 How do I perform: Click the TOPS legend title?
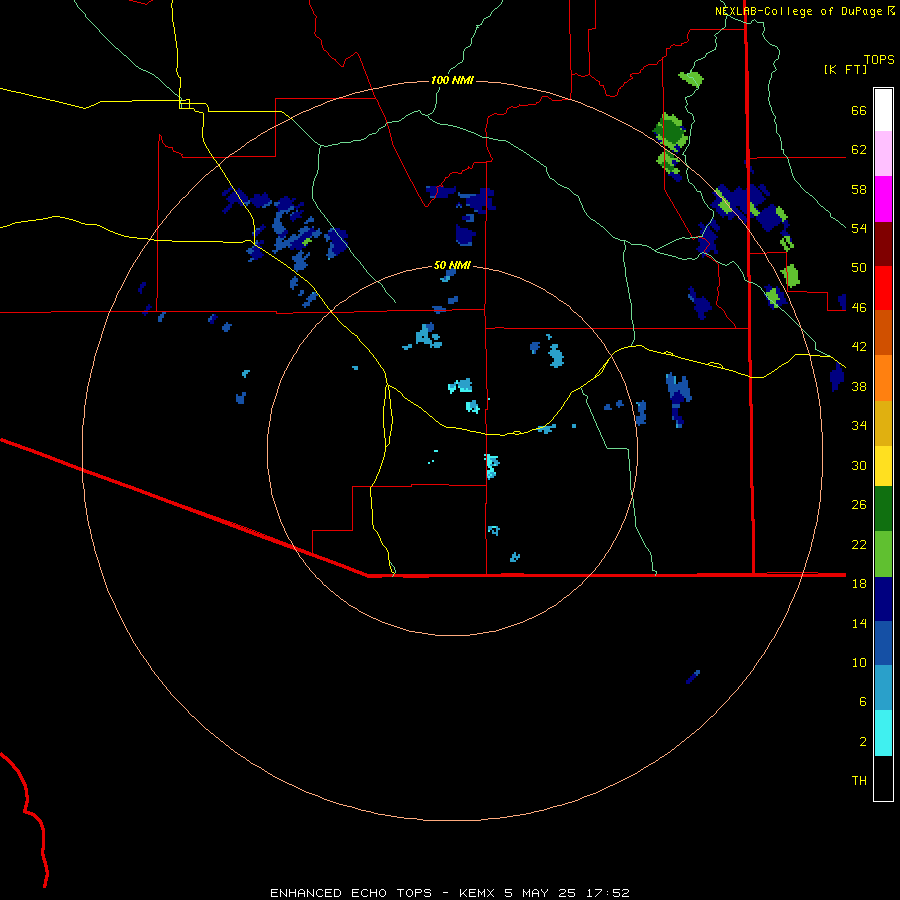[879, 59]
